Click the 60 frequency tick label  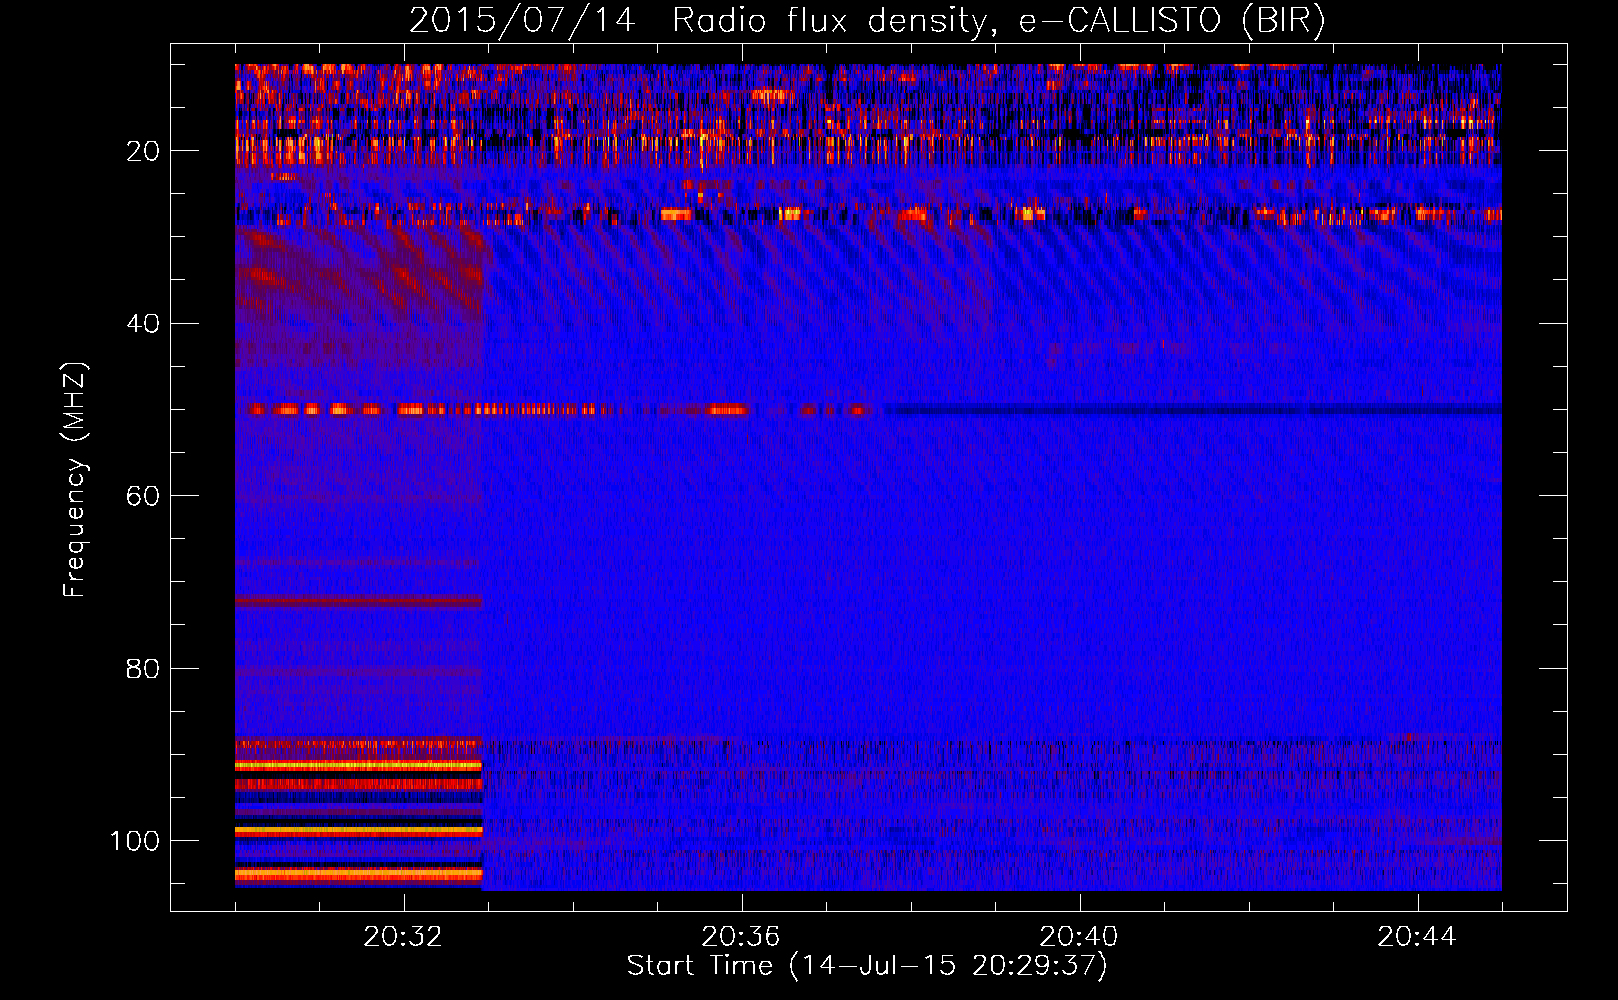pos(143,496)
